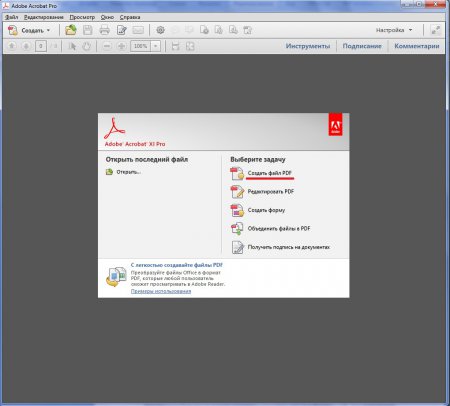Open the Редактирование menu

point(44,17)
